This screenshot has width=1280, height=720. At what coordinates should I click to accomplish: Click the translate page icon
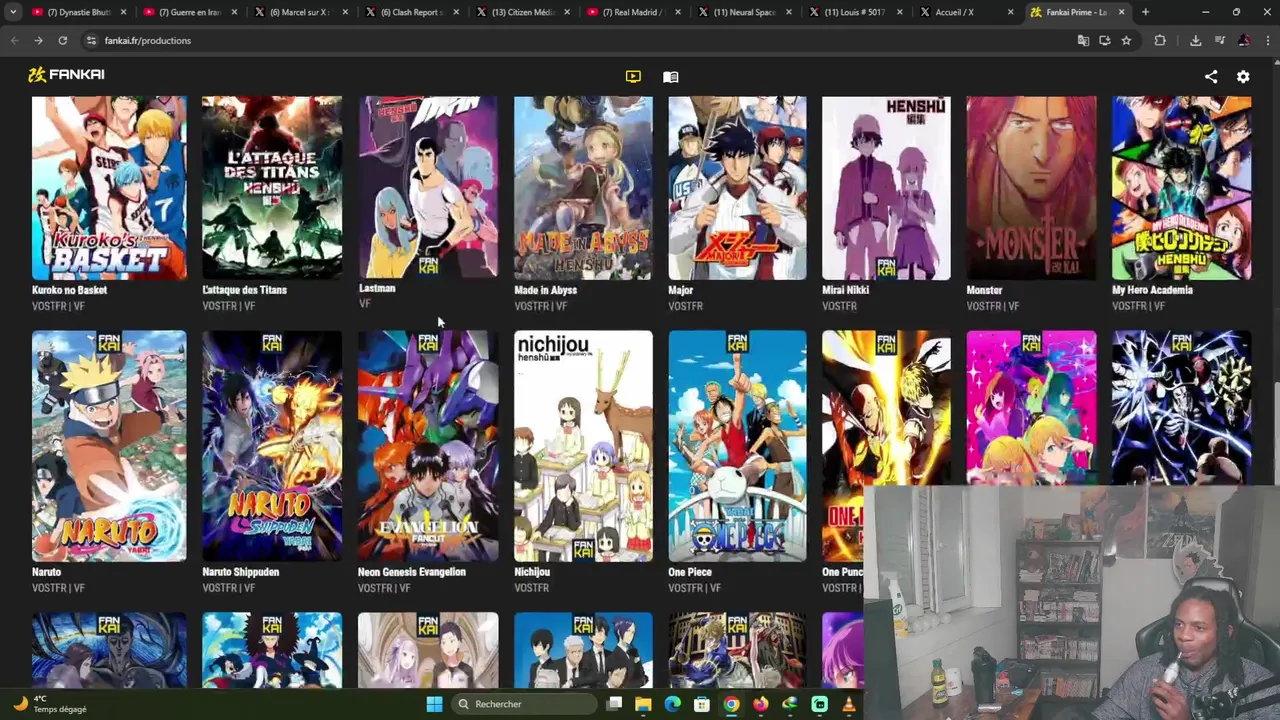pos(1083,40)
